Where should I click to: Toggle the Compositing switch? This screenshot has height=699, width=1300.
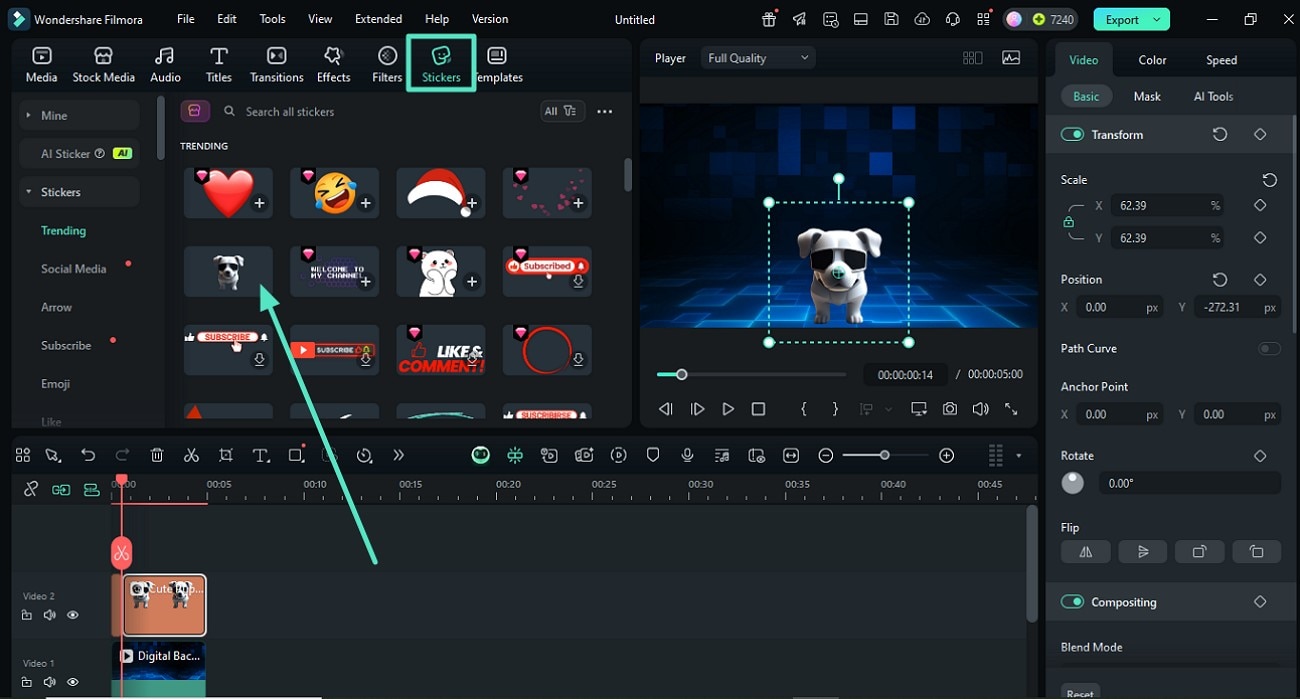[1072, 602]
